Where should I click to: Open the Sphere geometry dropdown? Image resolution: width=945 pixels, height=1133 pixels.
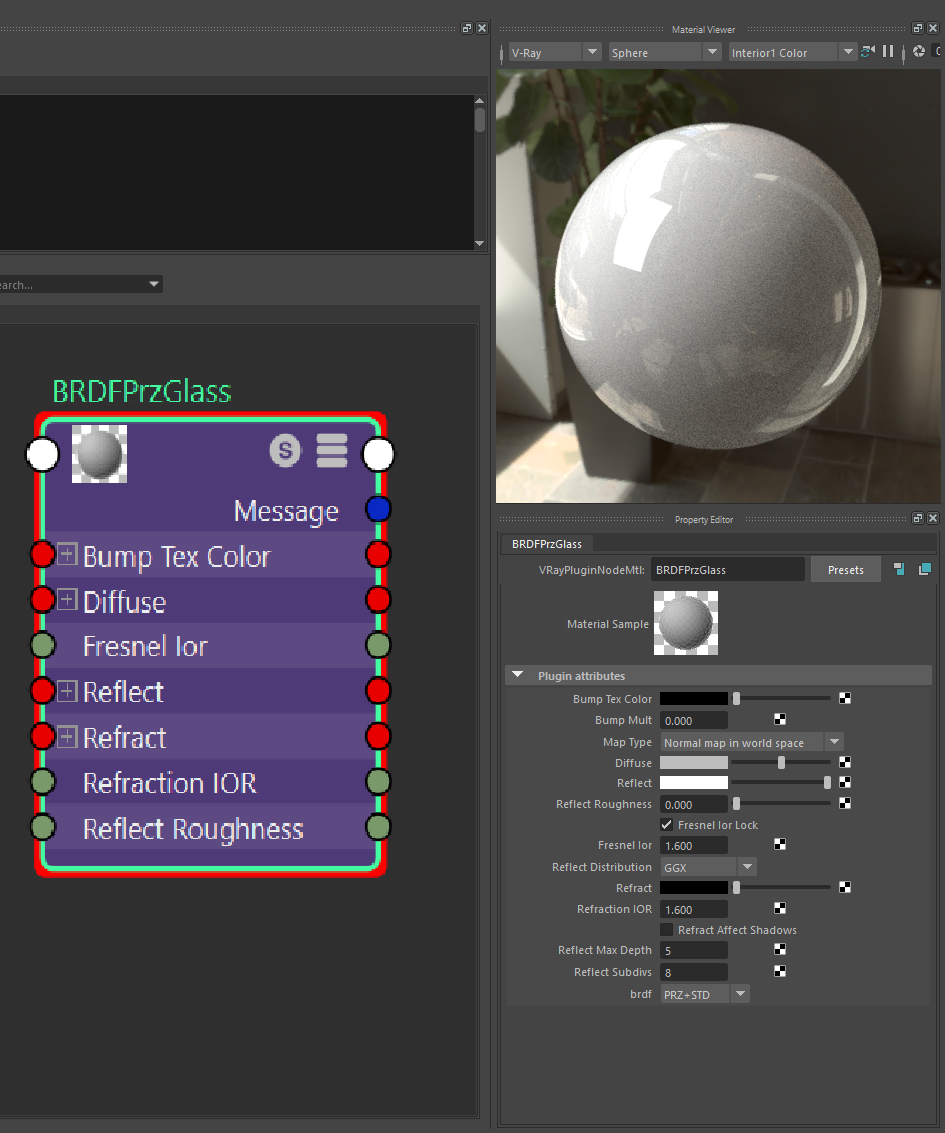[x=665, y=52]
